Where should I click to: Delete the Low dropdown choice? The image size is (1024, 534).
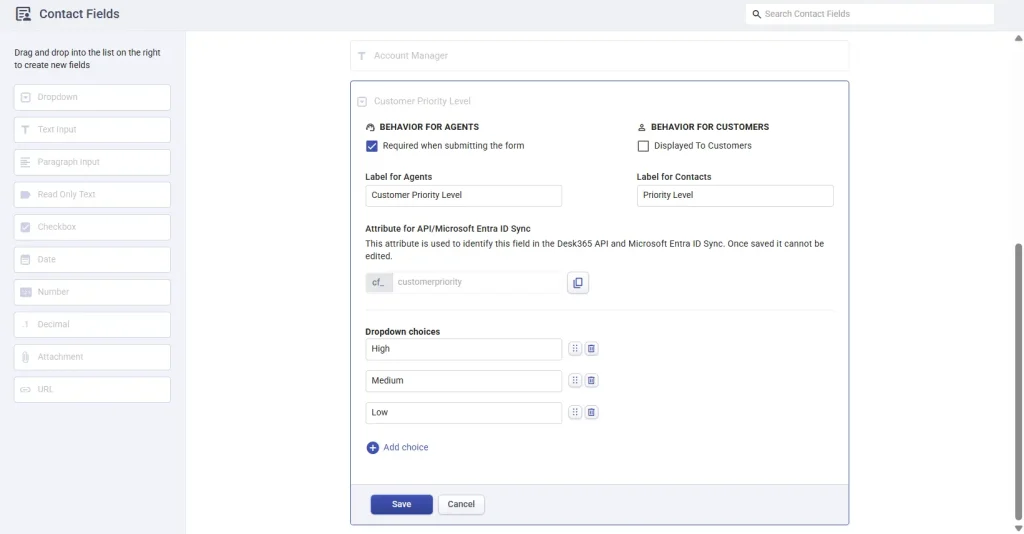(x=591, y=412)
